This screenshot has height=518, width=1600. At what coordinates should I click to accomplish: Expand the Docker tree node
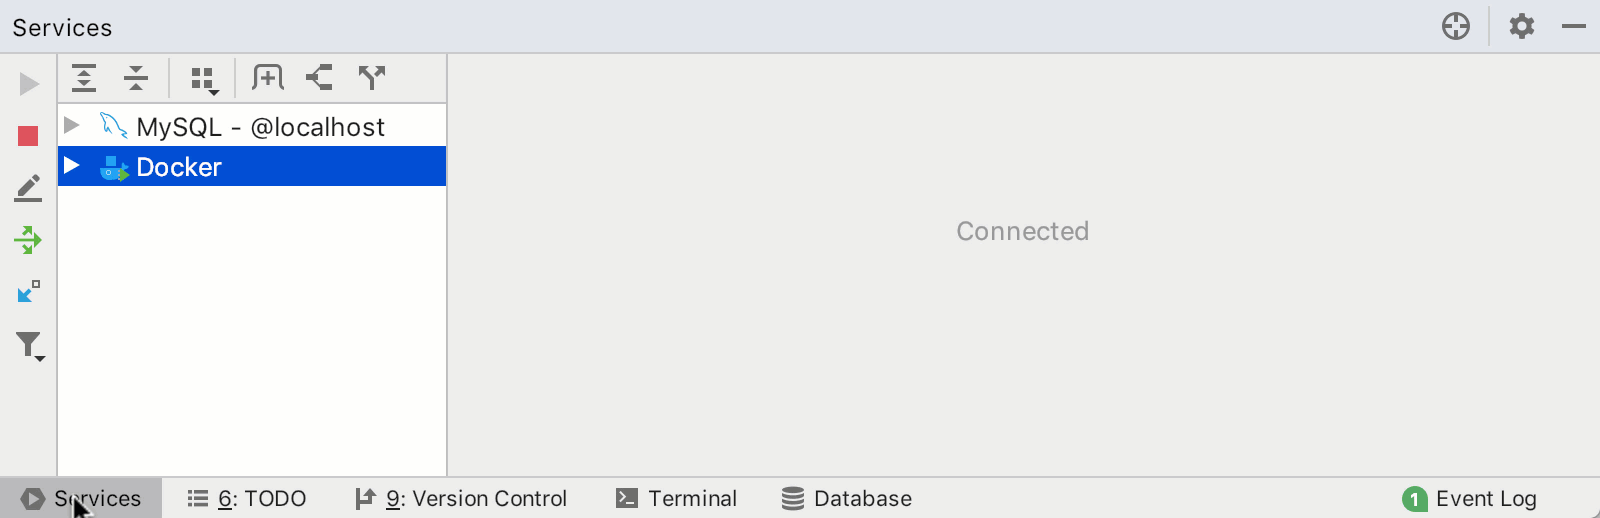point(72,166)
